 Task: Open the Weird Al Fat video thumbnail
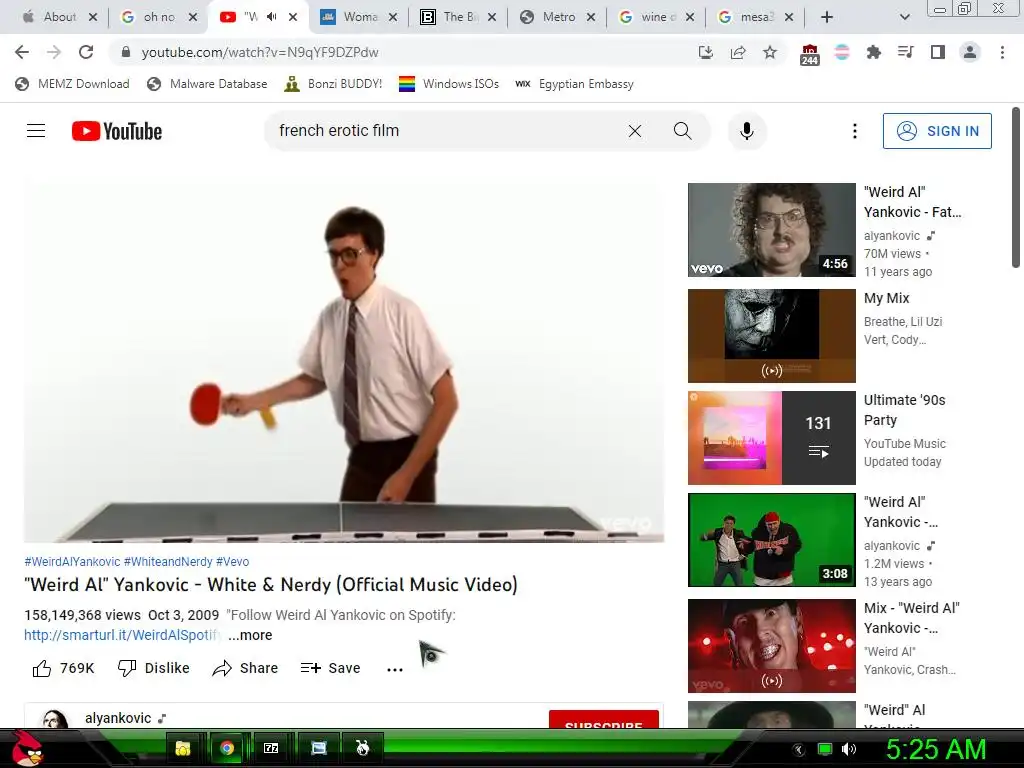[x=771, y=230]
